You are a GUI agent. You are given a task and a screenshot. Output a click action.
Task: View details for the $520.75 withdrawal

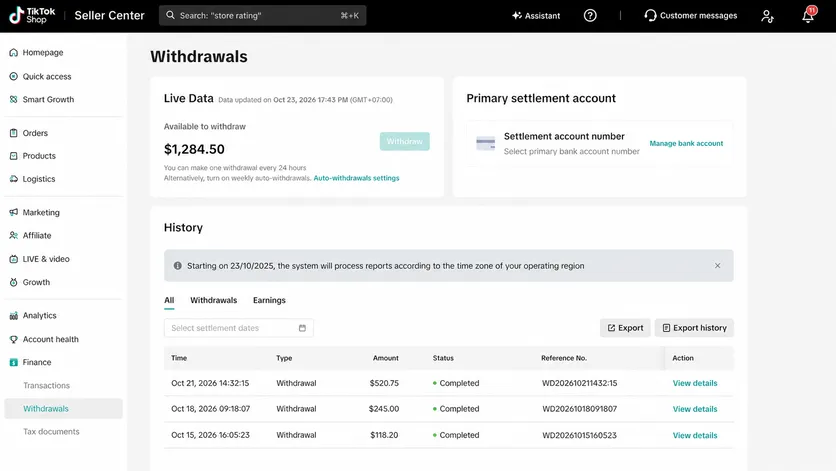click(695, 383)
